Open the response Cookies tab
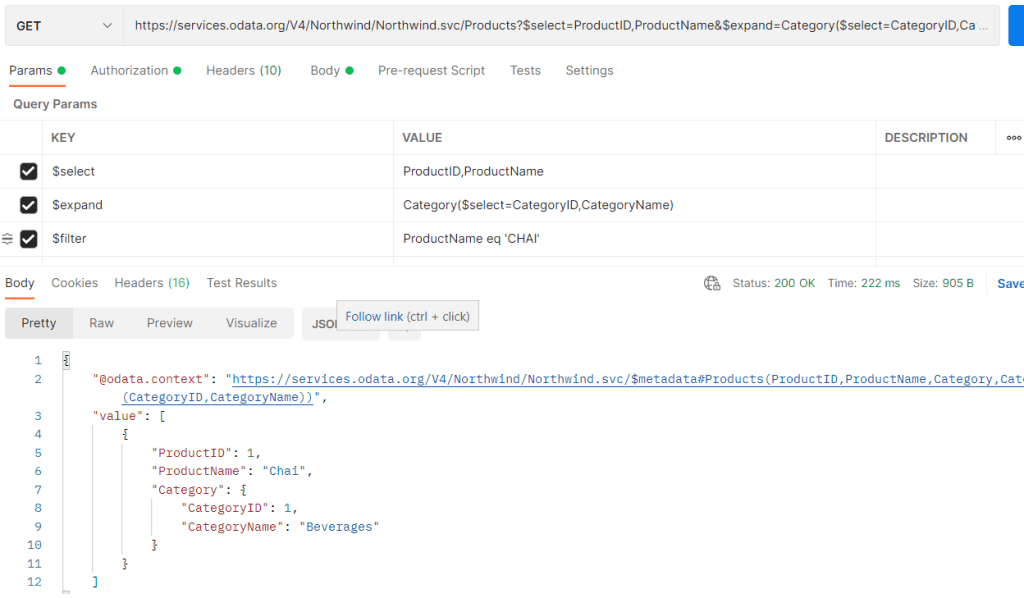The width and height of the screenshot is (1024, 598). tap(75, 283)
